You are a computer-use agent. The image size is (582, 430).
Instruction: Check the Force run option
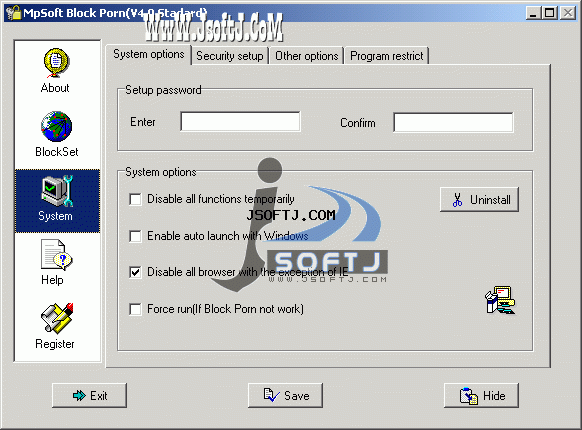point(135,309)
